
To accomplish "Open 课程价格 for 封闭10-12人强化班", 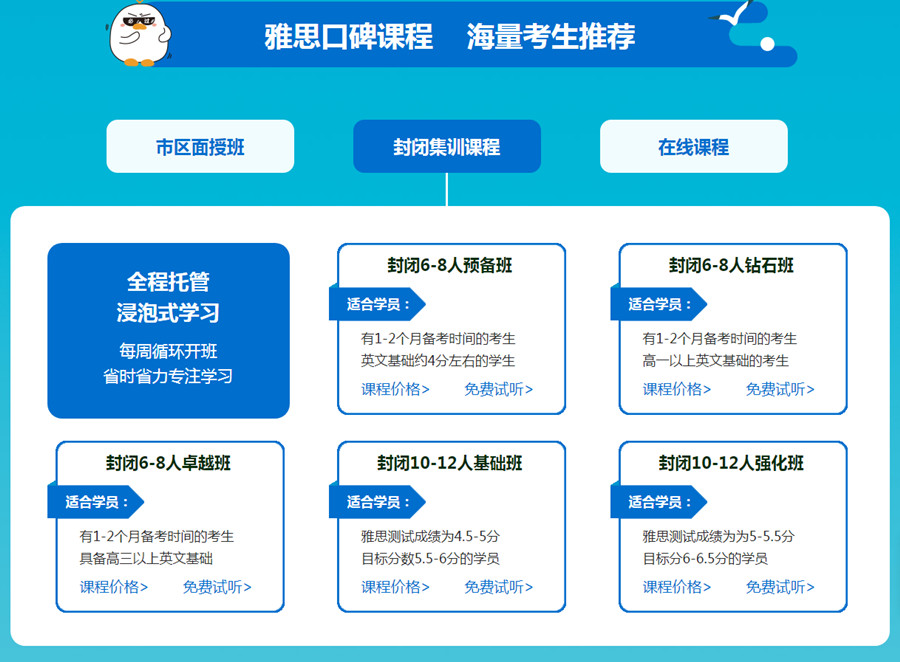I will click(677, 587).
